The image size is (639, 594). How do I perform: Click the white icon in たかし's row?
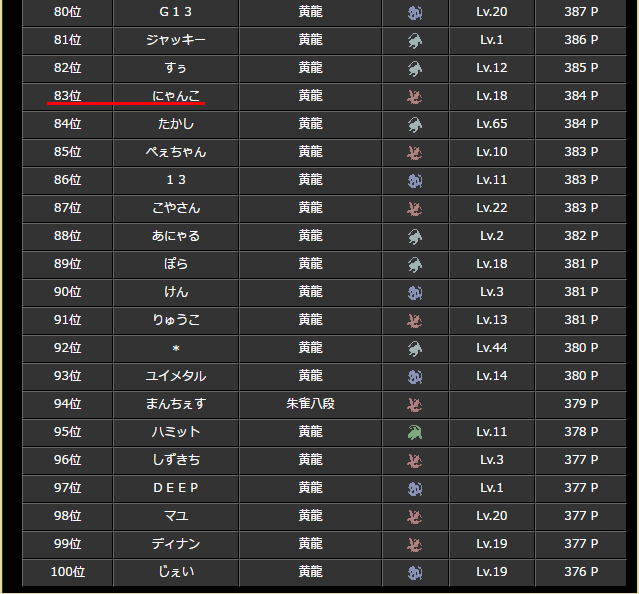pos(414,125)
